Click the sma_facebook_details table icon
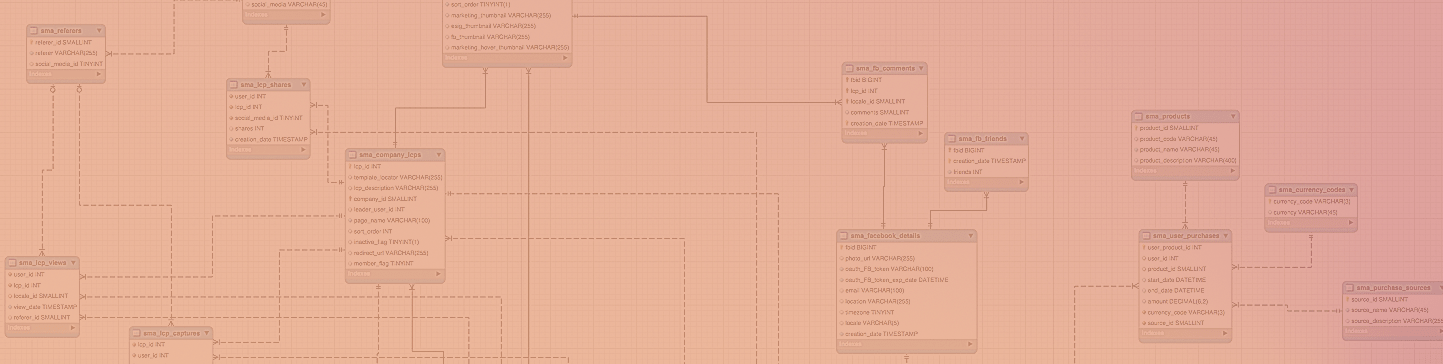1443x364 pixels. 844,236
